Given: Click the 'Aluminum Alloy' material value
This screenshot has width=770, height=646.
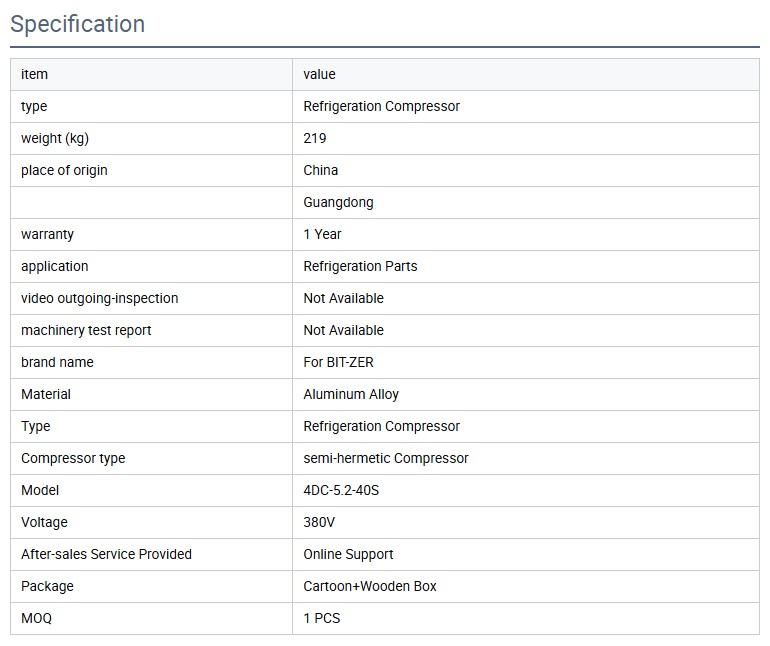Looking at the screenshot, I should point(351,394).
